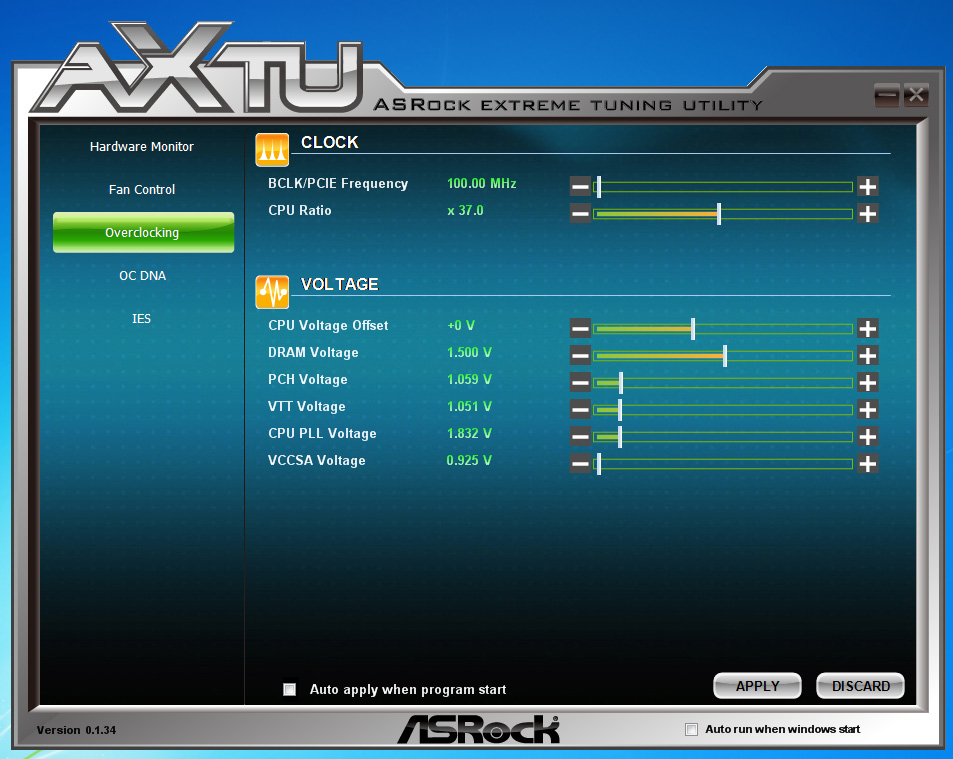Increase CPU Voltage Offset via plus button
This screenshot has height=759, width=953.
[867, 329]
